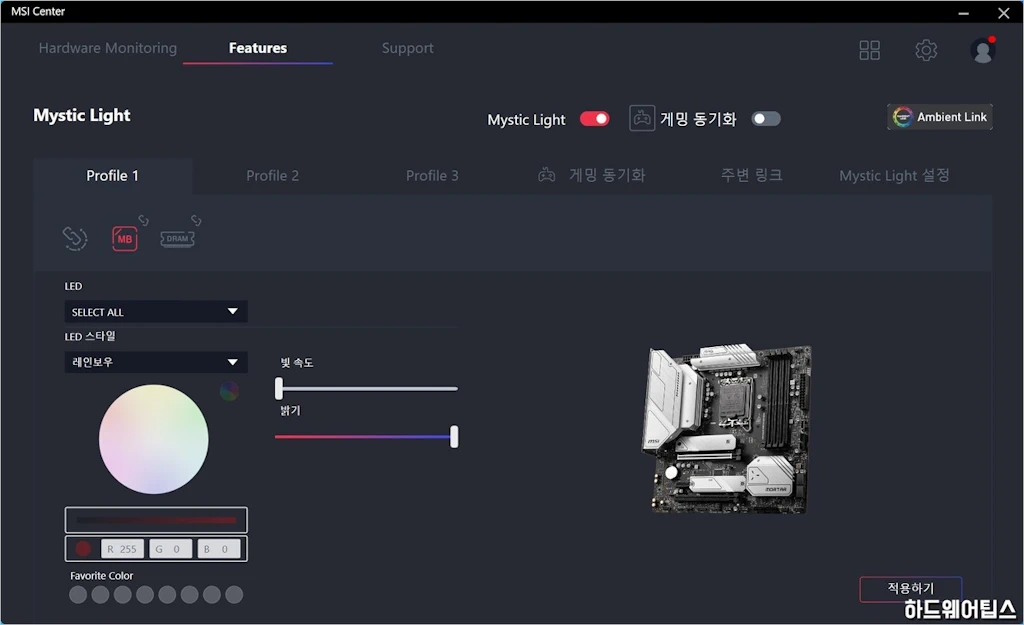Open the apps grid icon
Viewport: 1024px width, 625px height.
(x=869, y=50)
